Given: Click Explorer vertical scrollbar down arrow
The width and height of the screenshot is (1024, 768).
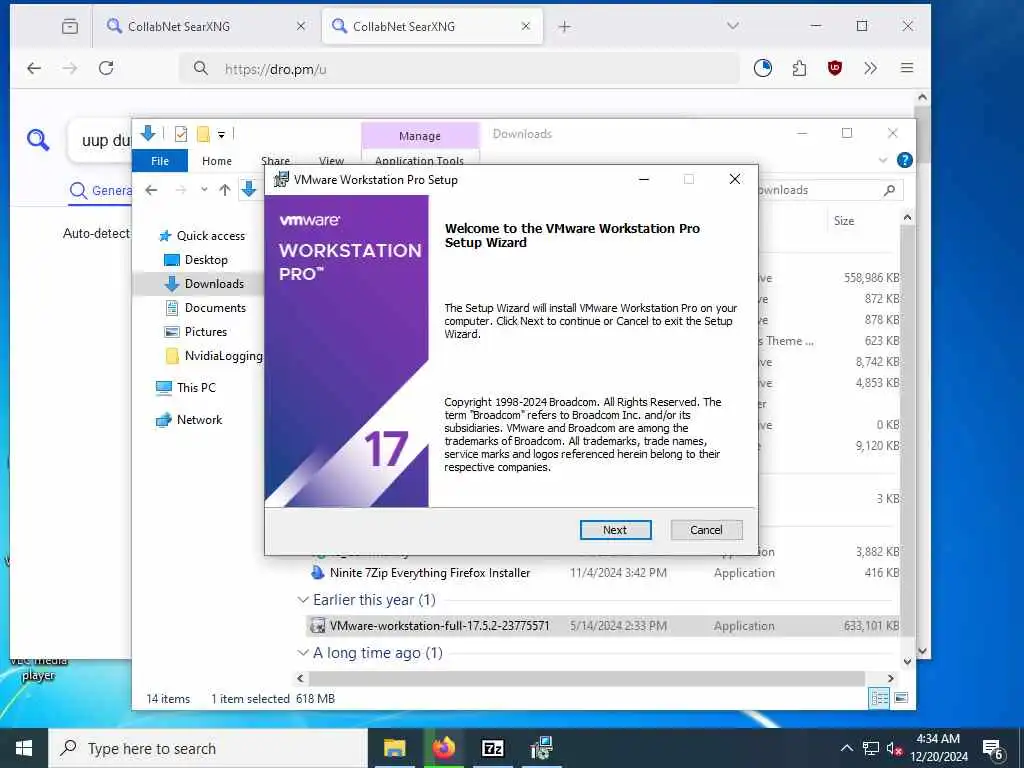Looking at the screenshot, I should click(x=907, y=662).
